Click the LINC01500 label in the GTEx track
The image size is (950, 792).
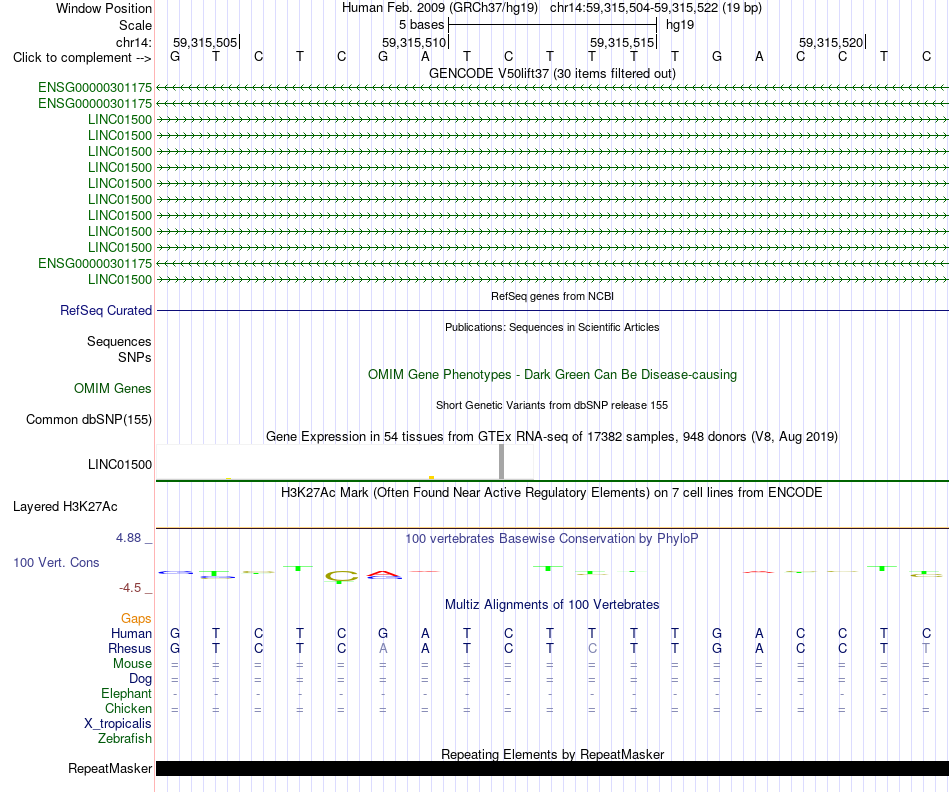pos(120,465)
